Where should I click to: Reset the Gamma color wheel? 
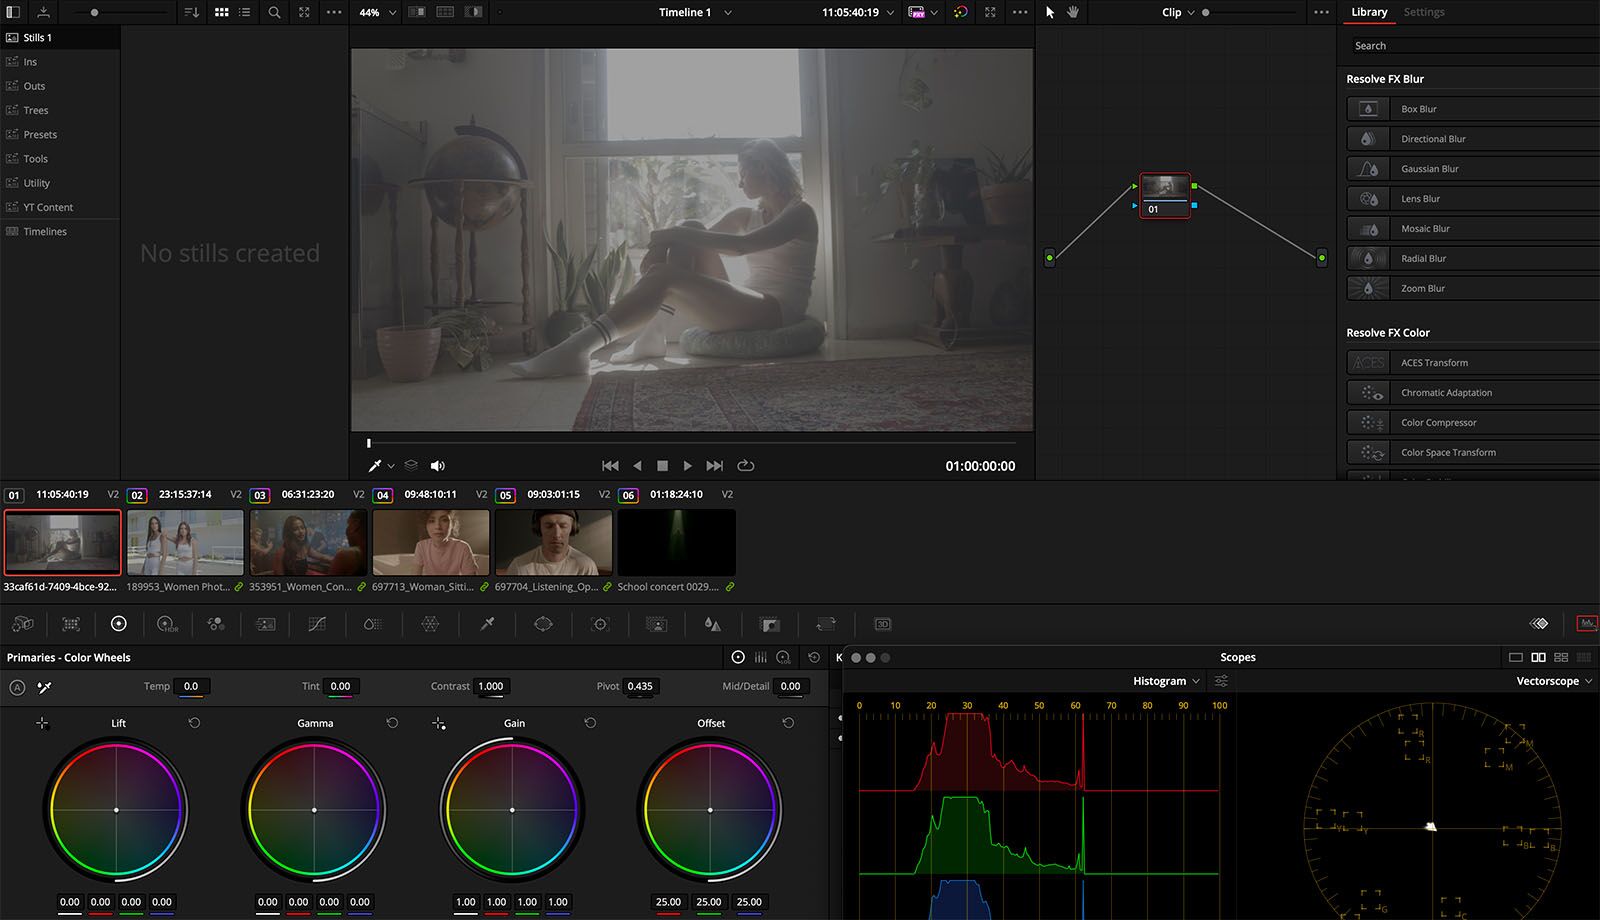392,722
